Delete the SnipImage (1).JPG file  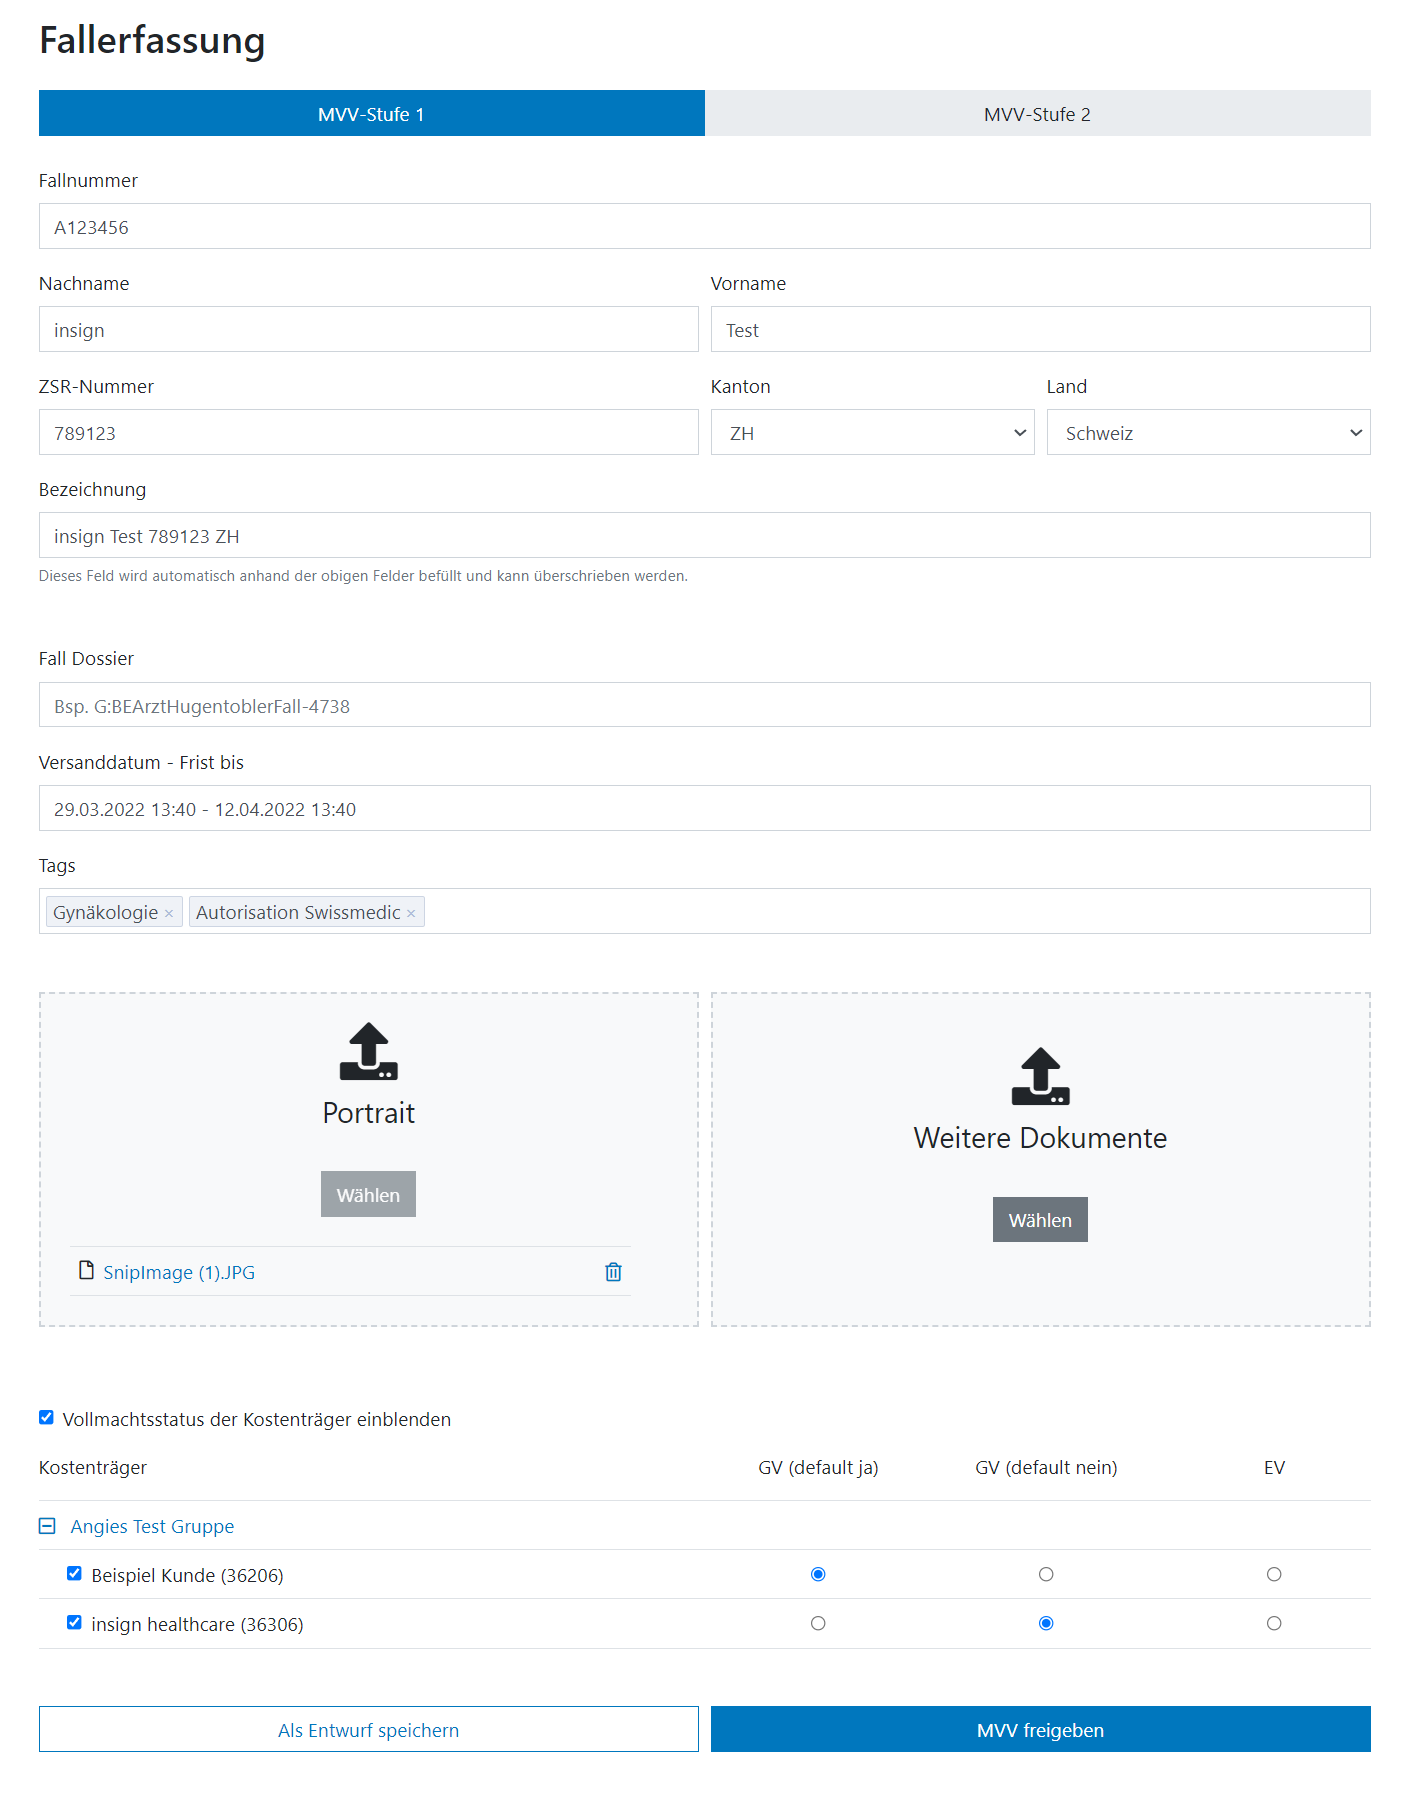613,1272
